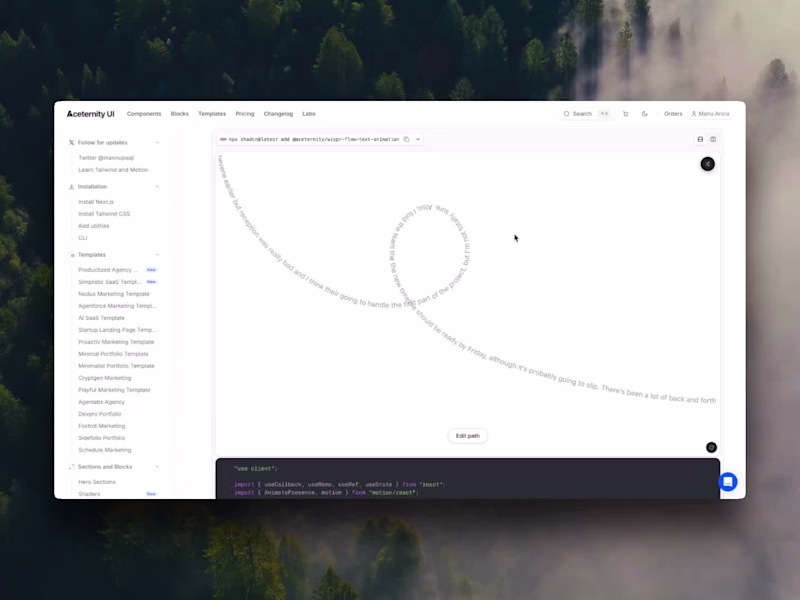The height and width of the screenshot is (600, 800).
Task: Open Nodus Marketing Template
Action: [114, 294]
